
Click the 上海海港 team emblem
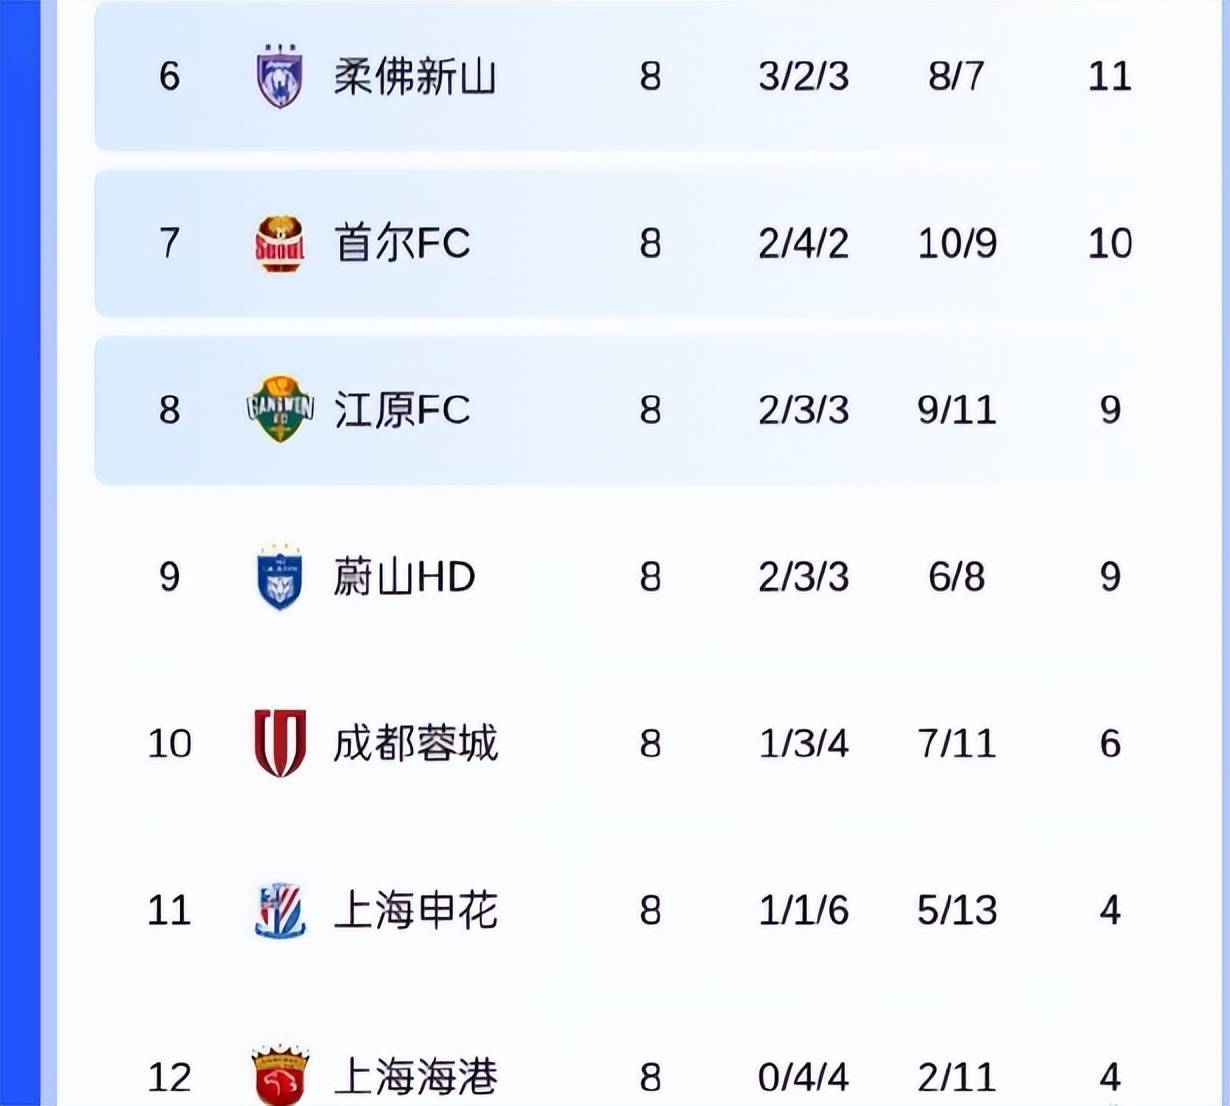(280, 1075)
